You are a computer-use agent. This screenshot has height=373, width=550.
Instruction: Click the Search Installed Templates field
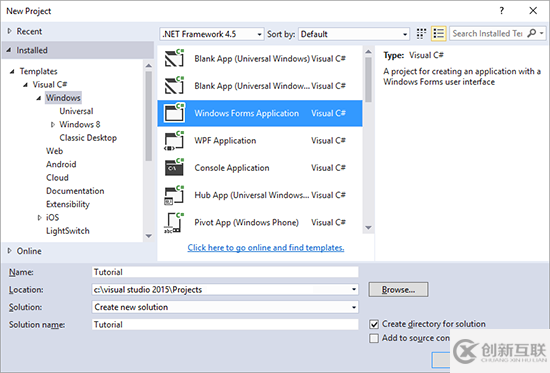[488, 33]
